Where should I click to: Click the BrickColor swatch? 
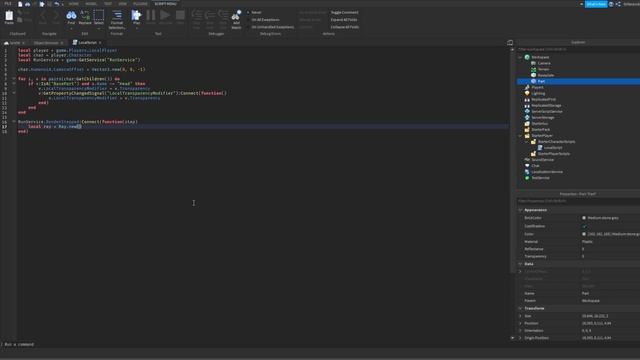point(584,218)
